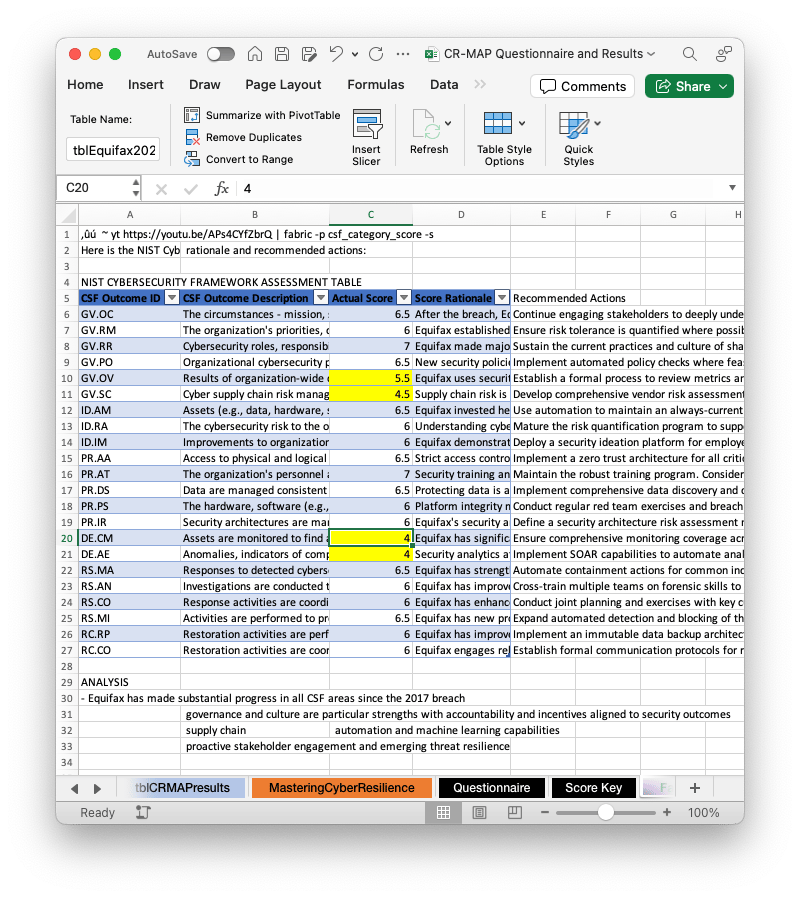Image resolution: width=800 pixels, height=898 pixels.
Task: Click the Table Style Options icon
Action: 498,123
